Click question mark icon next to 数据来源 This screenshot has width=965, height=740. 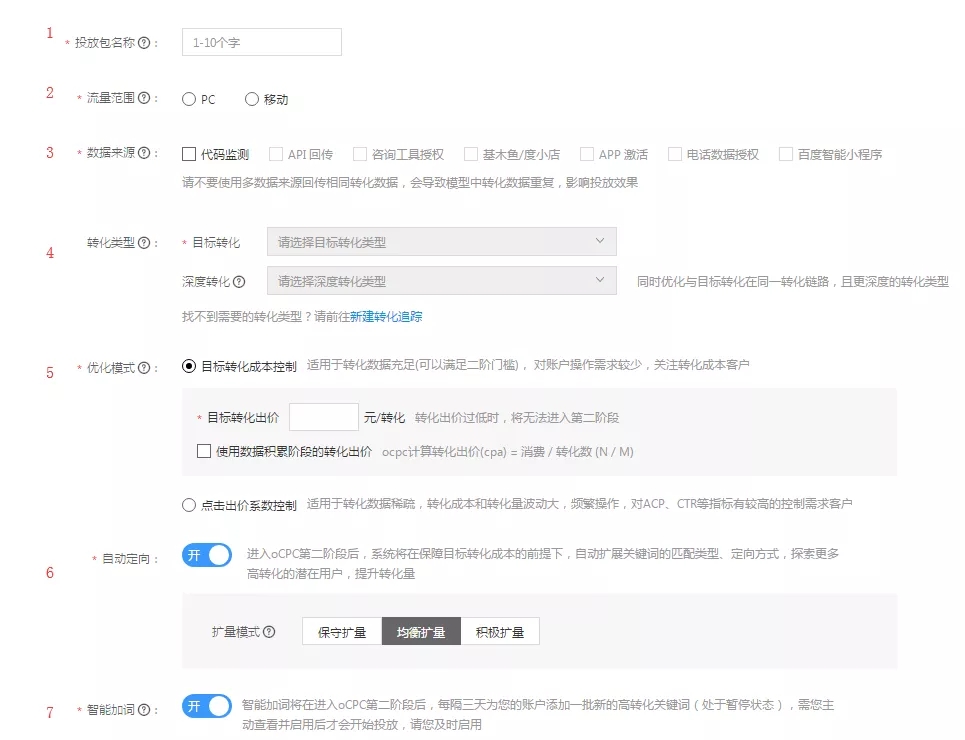coord(144,154)
